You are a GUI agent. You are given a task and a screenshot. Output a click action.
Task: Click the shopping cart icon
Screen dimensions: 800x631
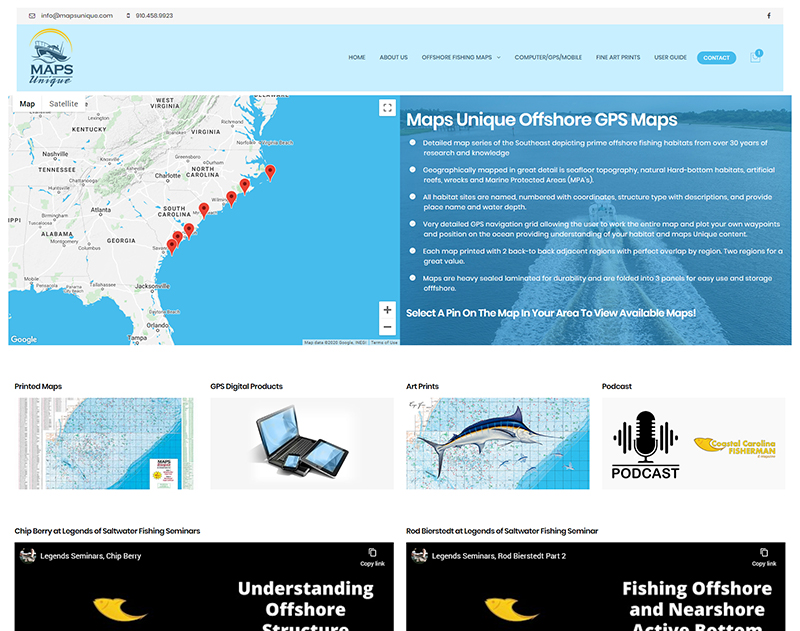(x=756, y=57)
